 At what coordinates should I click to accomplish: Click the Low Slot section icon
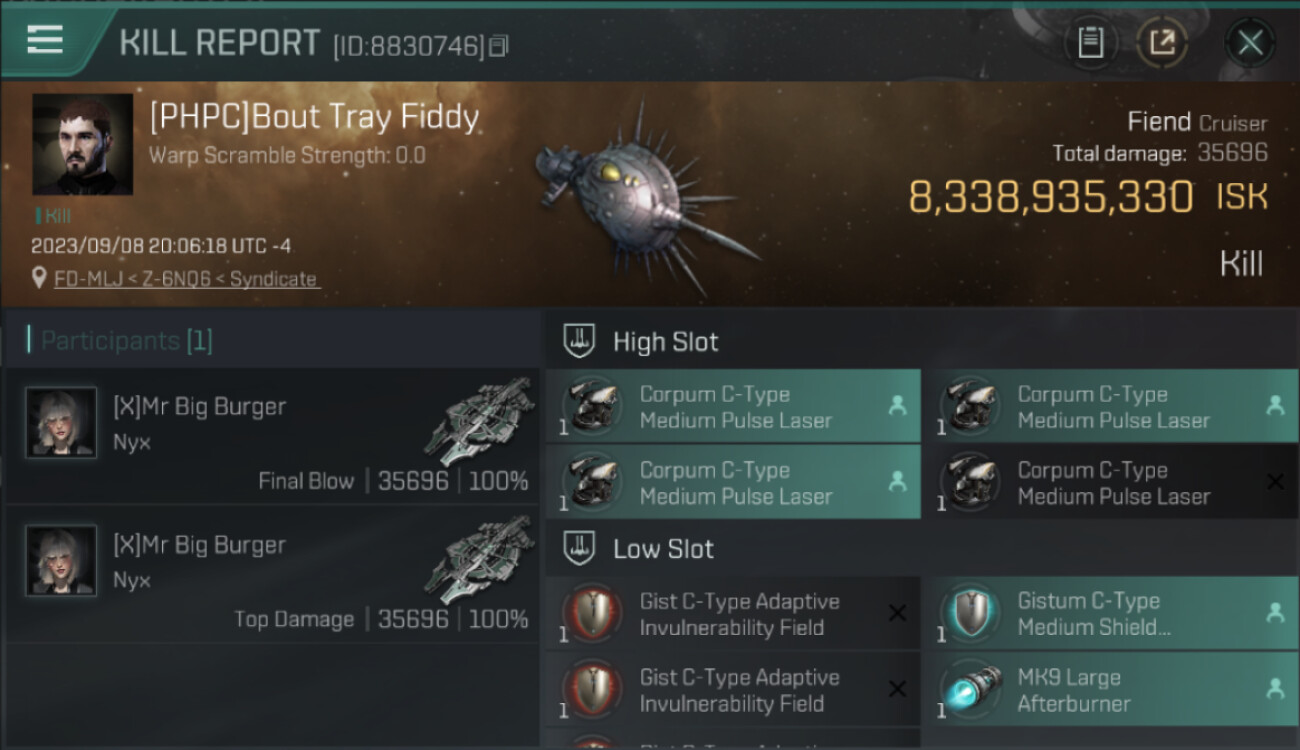tap(580, 548)
